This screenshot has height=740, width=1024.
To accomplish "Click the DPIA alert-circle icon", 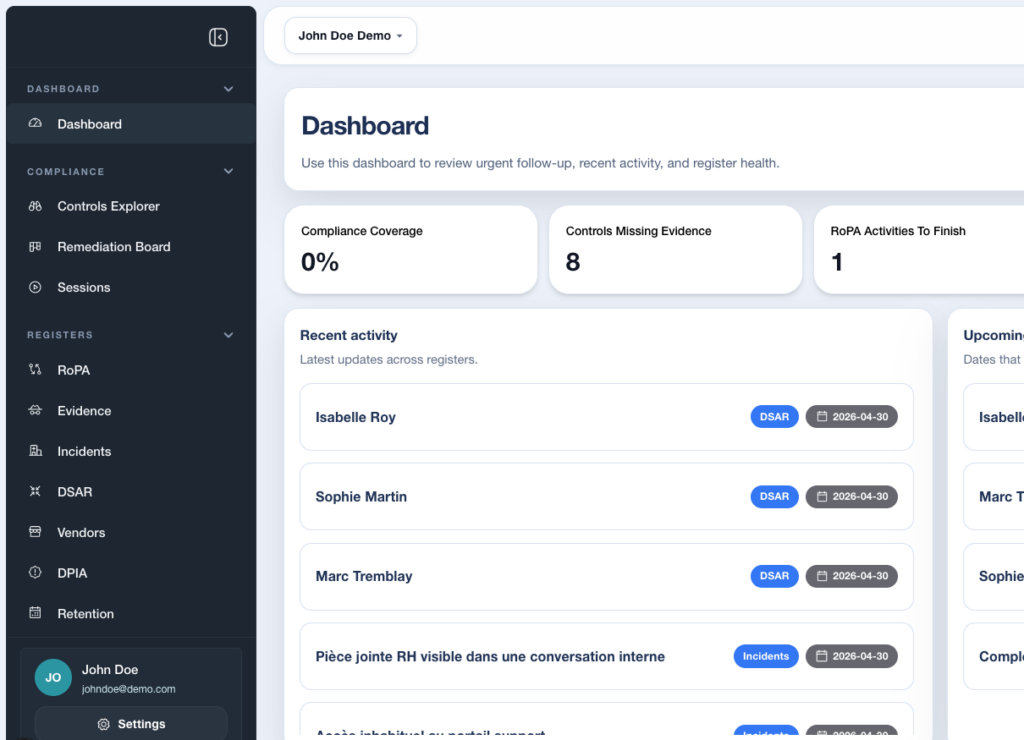I will point(35,572).
